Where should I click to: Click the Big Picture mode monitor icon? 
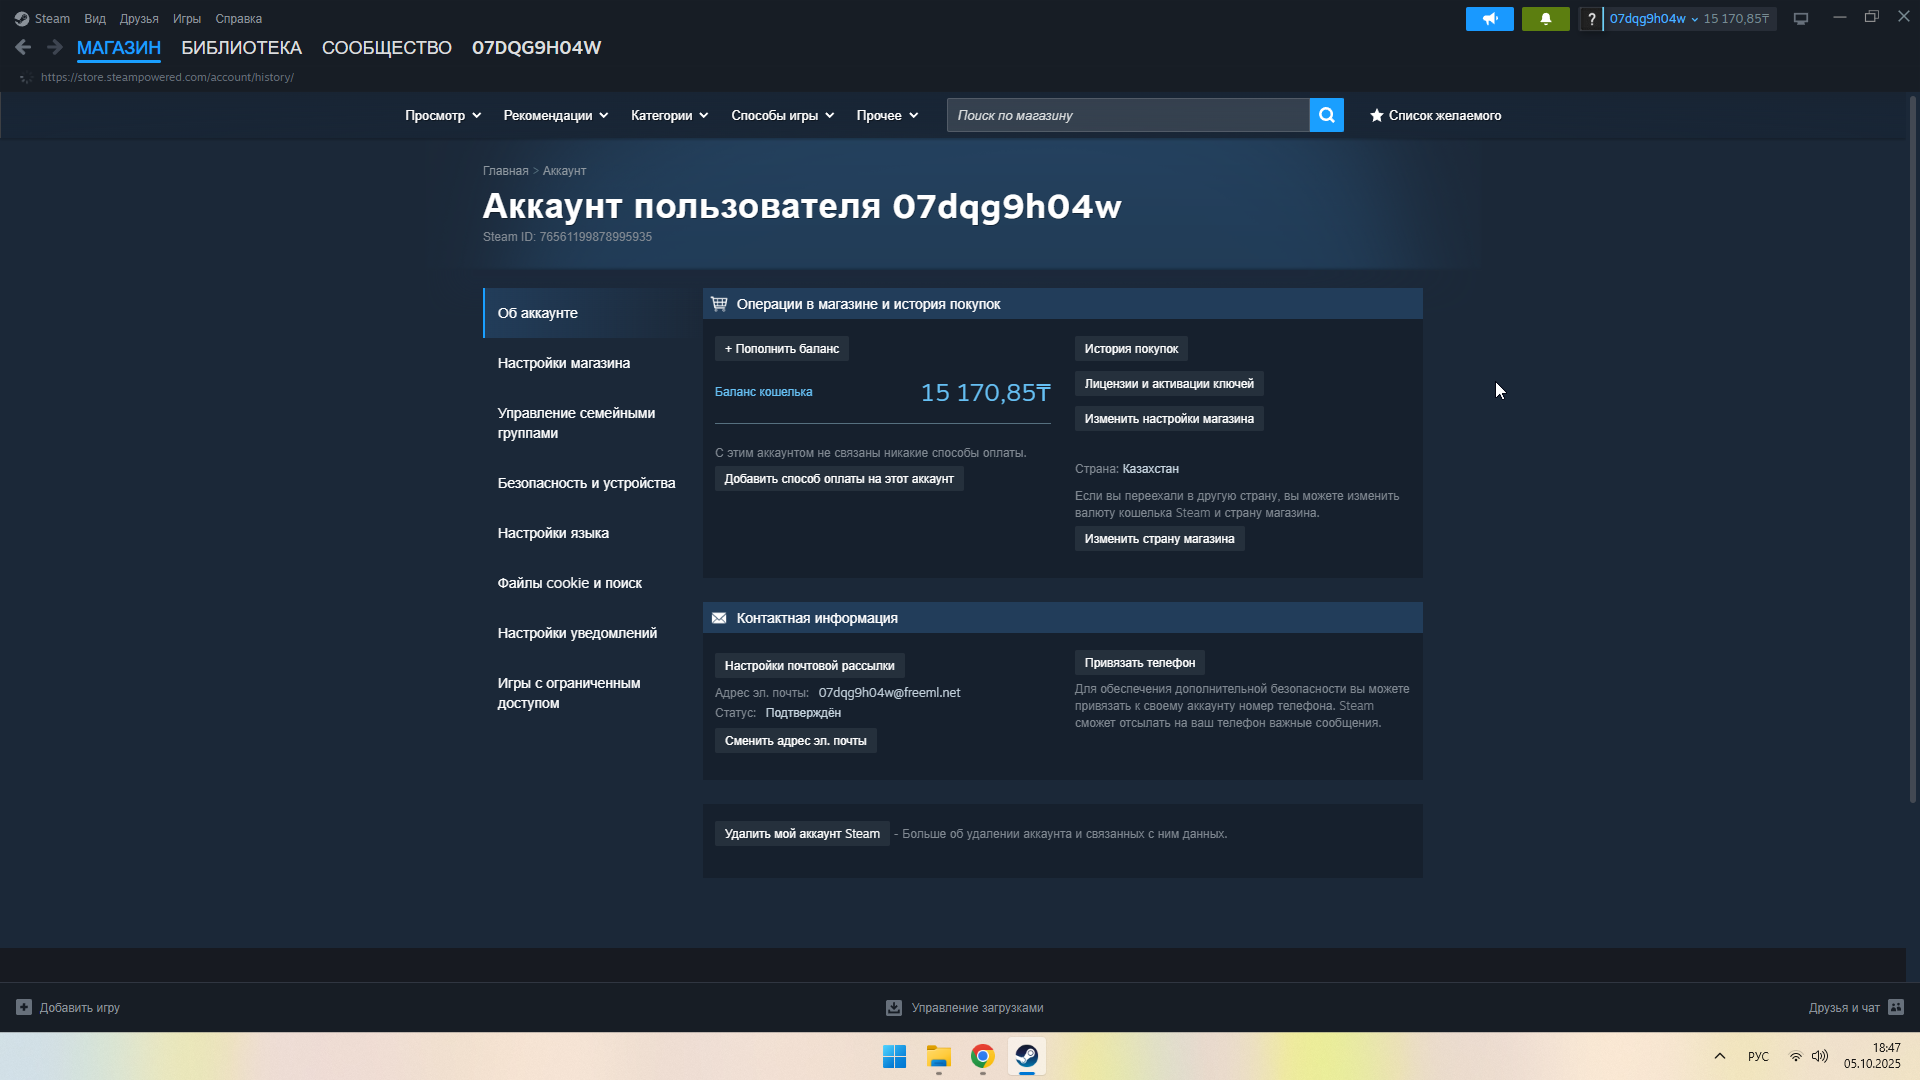1801,19
